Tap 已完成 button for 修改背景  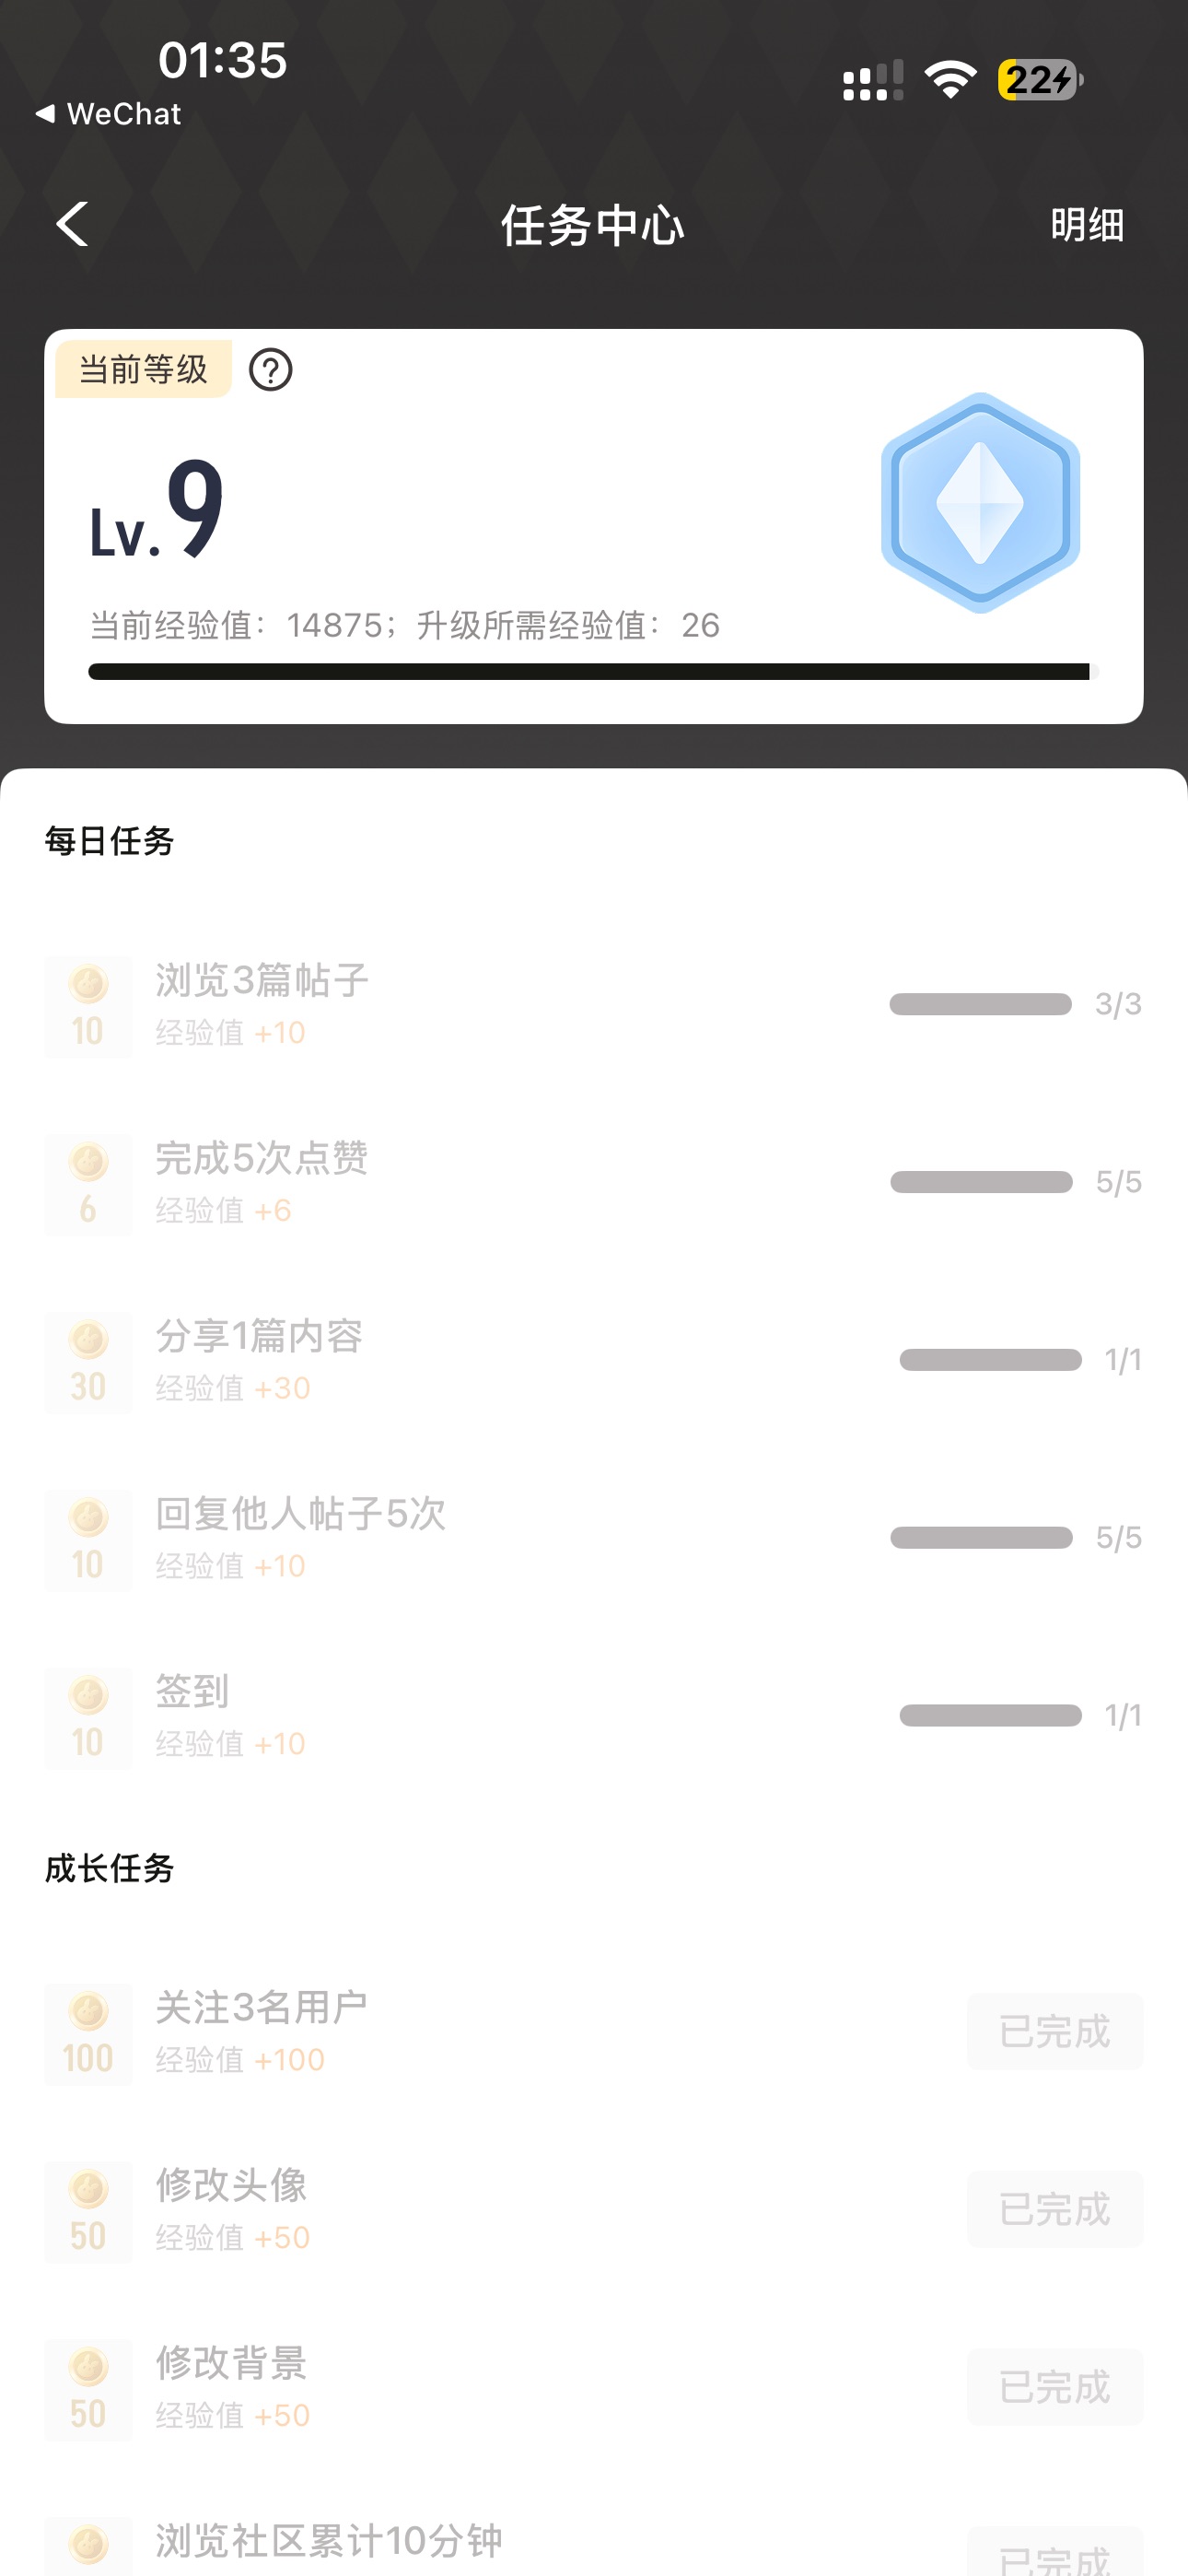(x=1054, y=2387)
